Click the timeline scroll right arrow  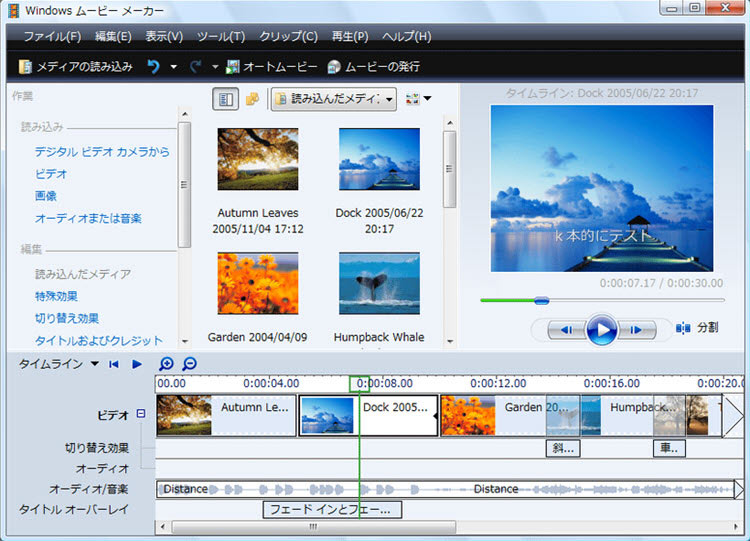pyautogui.click(x=736, y=527)
